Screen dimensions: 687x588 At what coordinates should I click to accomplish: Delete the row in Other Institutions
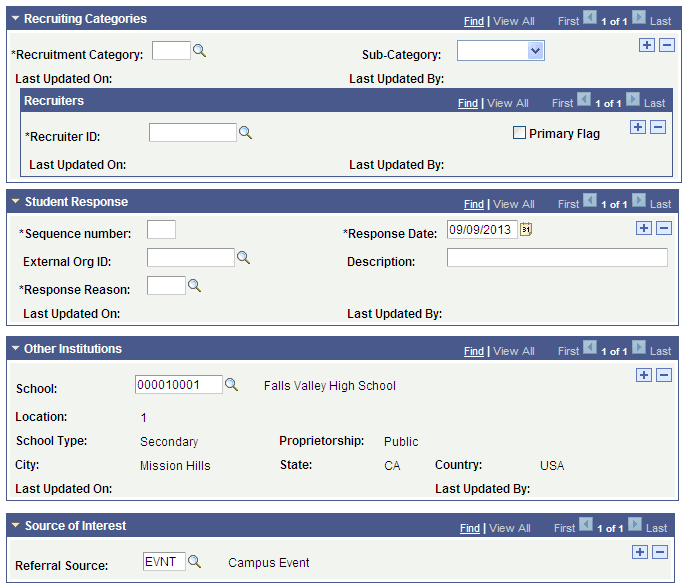tap(664, 375)
